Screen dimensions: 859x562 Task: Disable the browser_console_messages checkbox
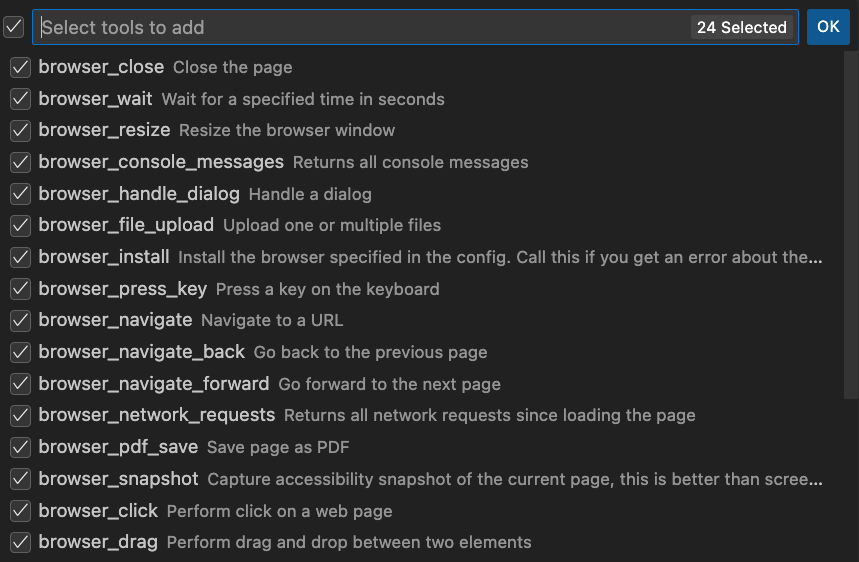tap(20, 162)
